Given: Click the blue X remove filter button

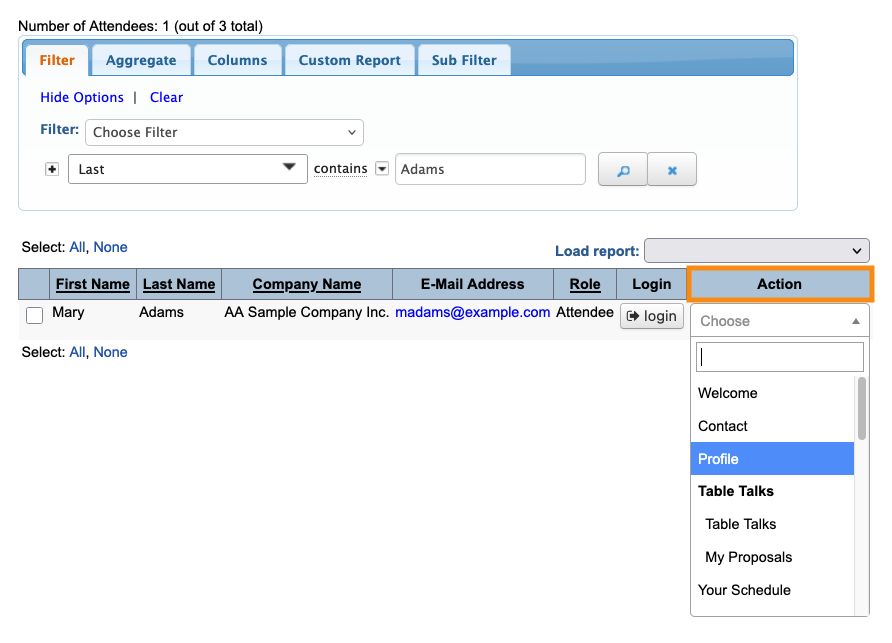Looking at the screenshot, I should [x=672, y=170].
